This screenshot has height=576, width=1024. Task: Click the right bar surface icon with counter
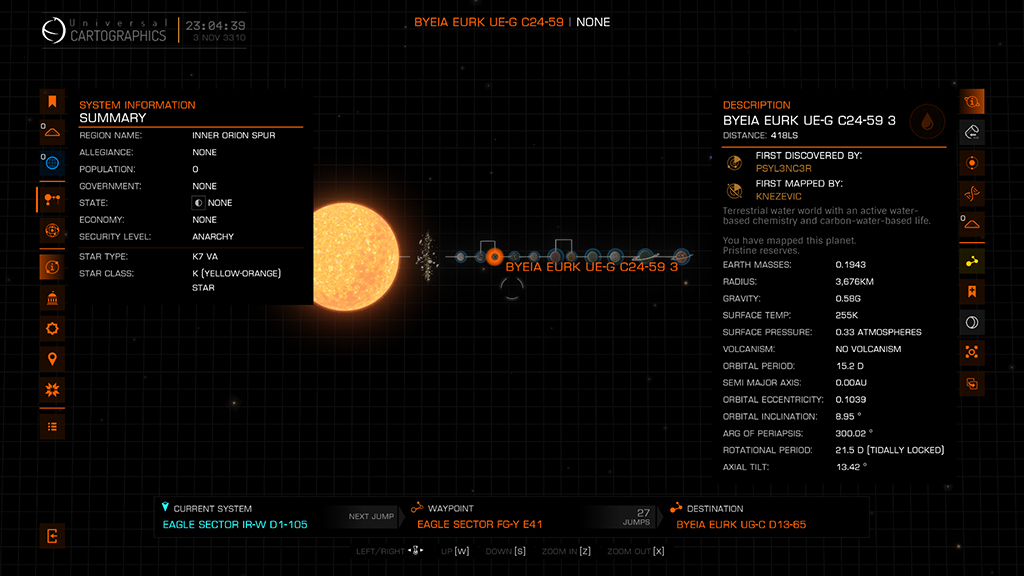tap(972, 224)
